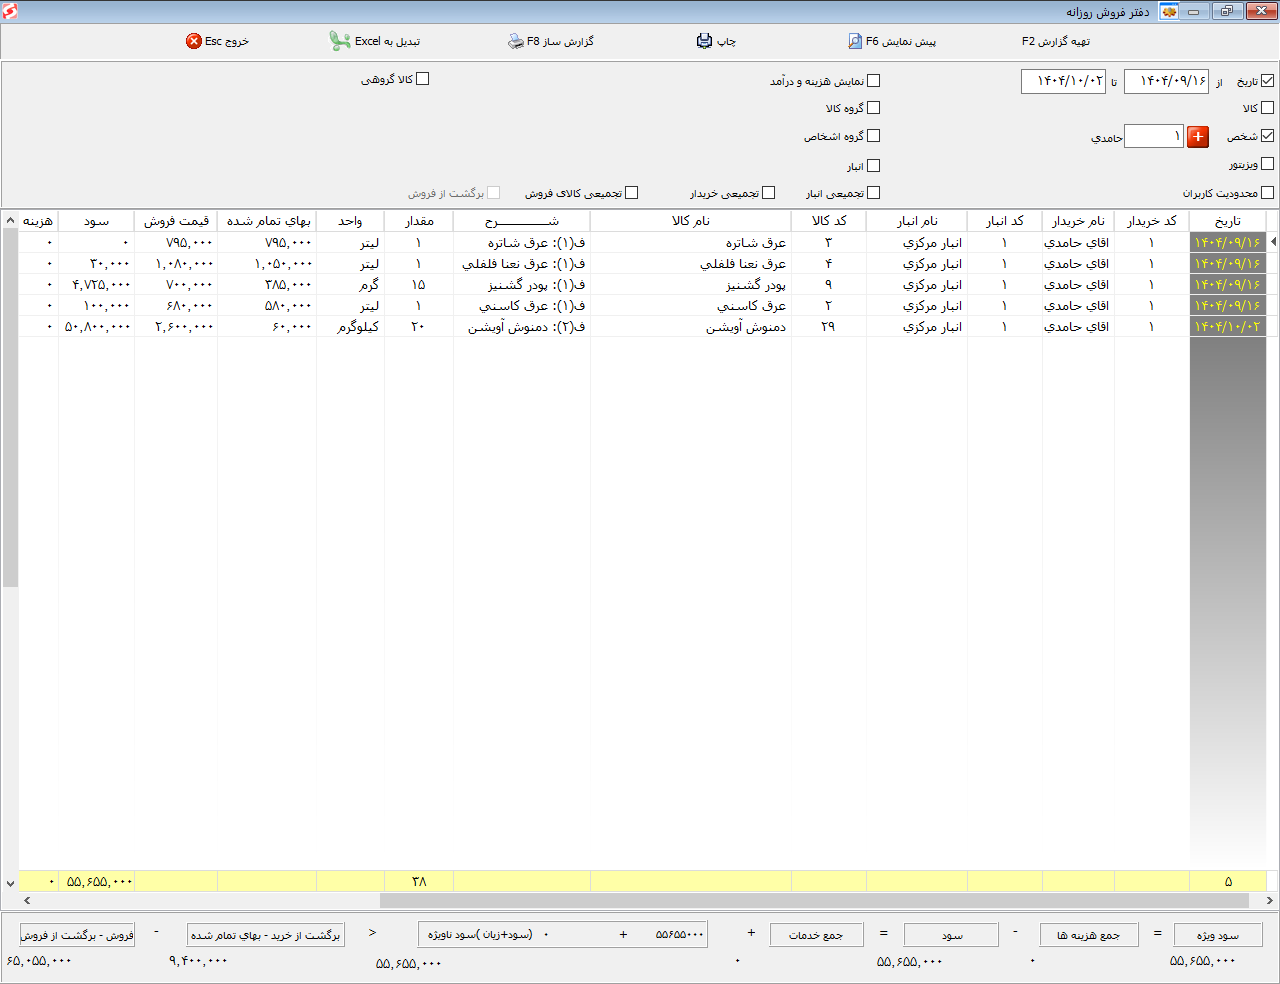Click the app logo in the top-left corner
1280x984 pixels.
click(11, 11)
